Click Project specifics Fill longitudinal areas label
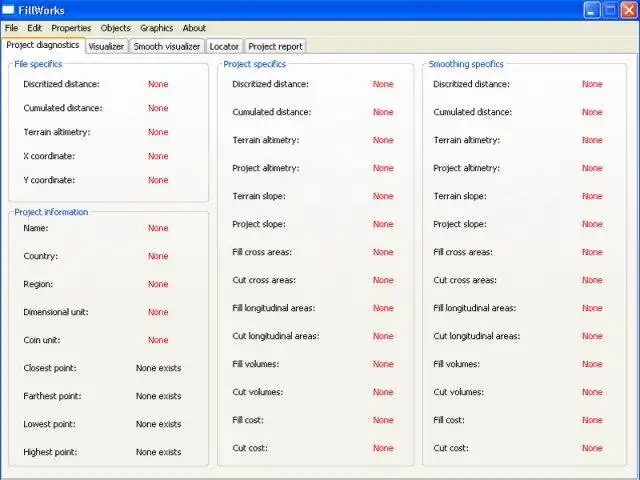The height and width of the screenshot is (480, 640). [x=273, y=308]
